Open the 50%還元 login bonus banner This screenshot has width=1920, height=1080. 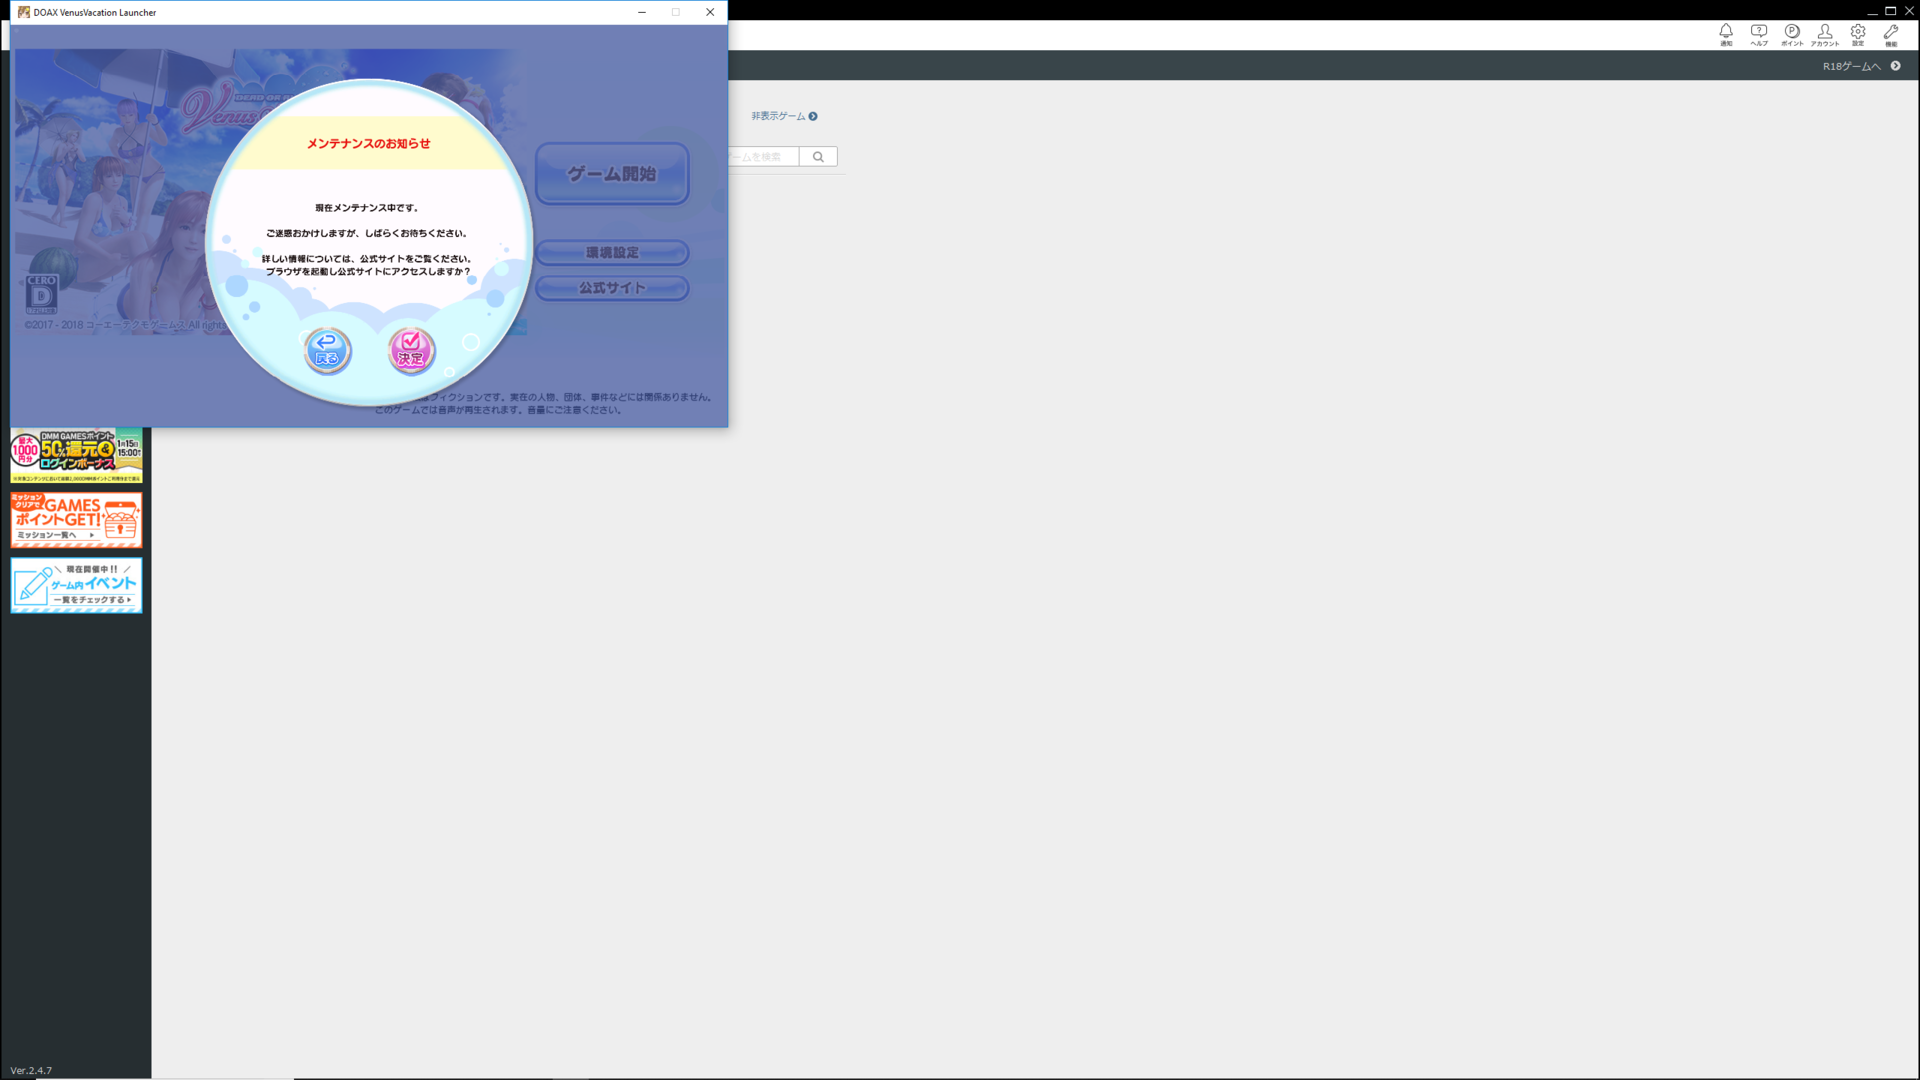tap(76, 456)
